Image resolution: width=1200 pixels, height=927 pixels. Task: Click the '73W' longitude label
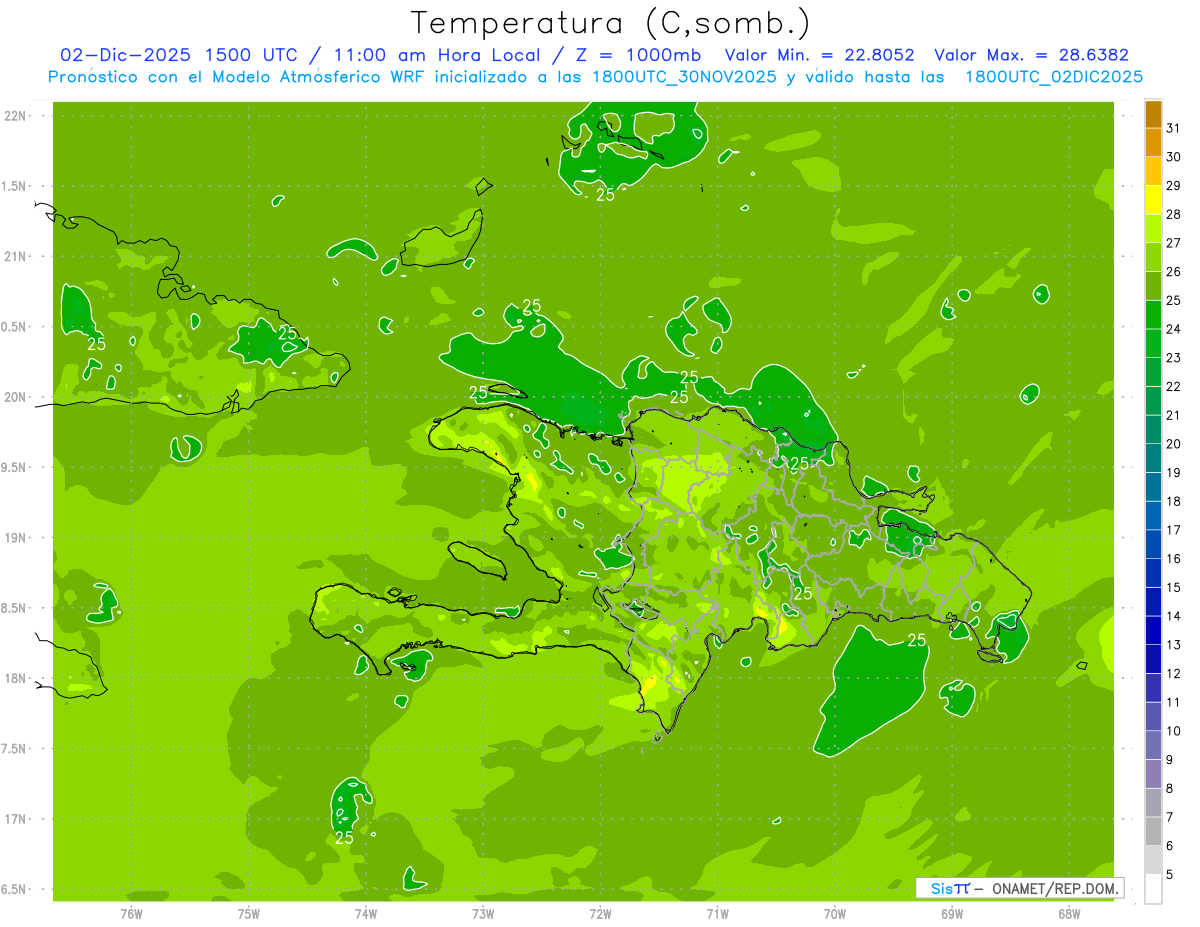[483, 913]
